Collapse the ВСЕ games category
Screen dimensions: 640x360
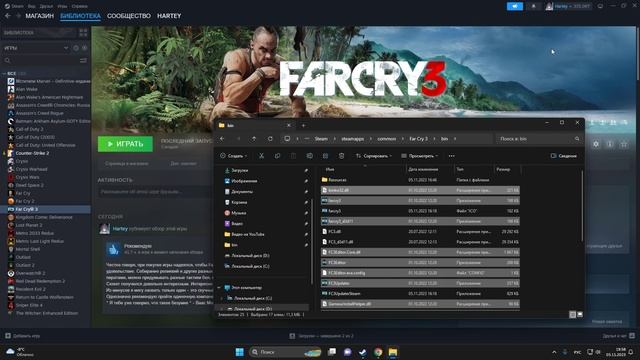(x=4, y=73)
